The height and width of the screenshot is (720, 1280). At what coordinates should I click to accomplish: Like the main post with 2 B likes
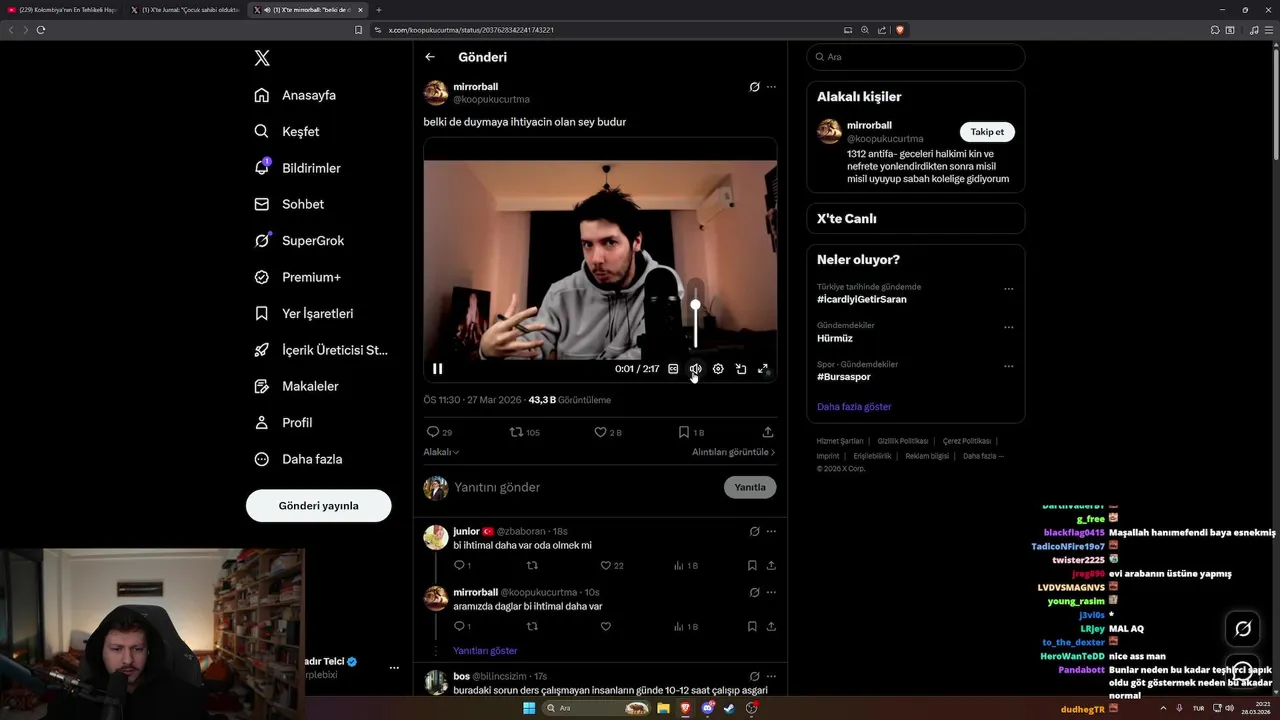point(600,432)
